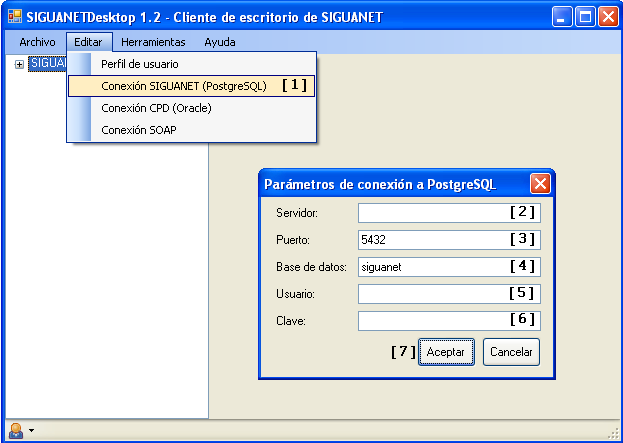Maximize the SIGUANETDesktop window
This screenshot has height=443, width=623.
pos(585,17)
